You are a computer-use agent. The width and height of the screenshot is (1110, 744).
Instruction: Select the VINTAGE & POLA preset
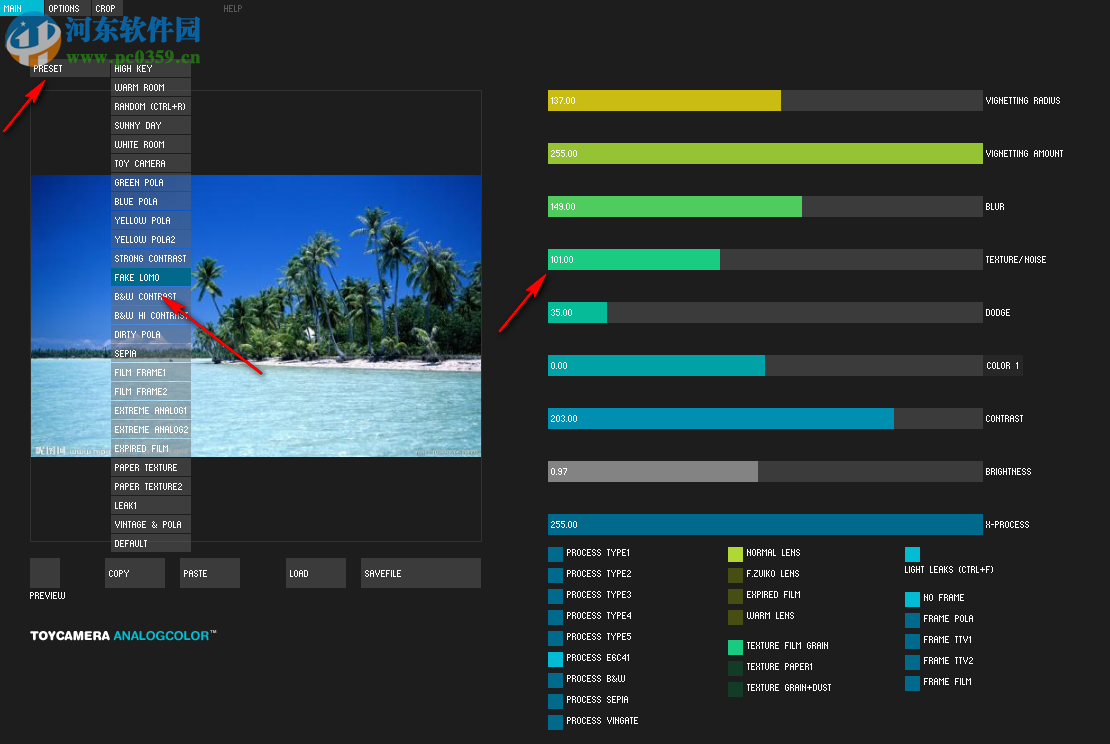pyautogui.click(x=151, y=525)
